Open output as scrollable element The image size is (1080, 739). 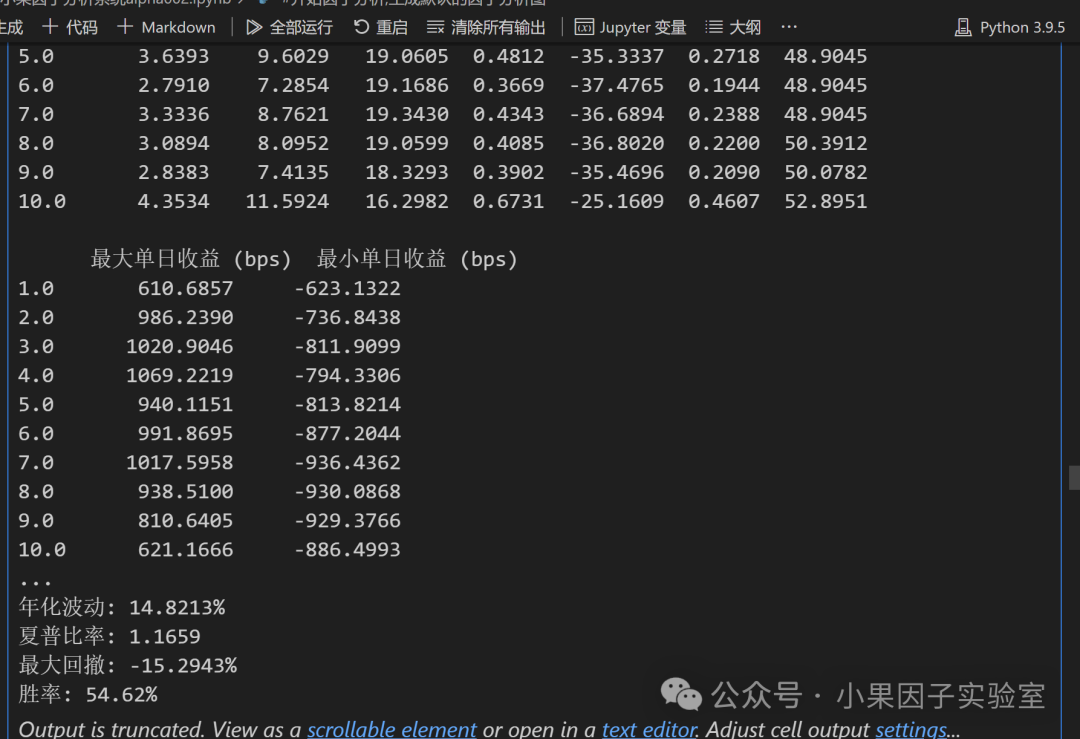[x=391, y=729]
